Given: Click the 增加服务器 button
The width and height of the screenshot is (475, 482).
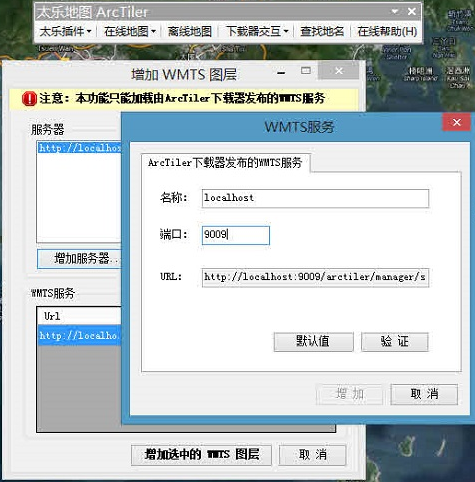Looking at the screenshot, I should click(79, 258).
